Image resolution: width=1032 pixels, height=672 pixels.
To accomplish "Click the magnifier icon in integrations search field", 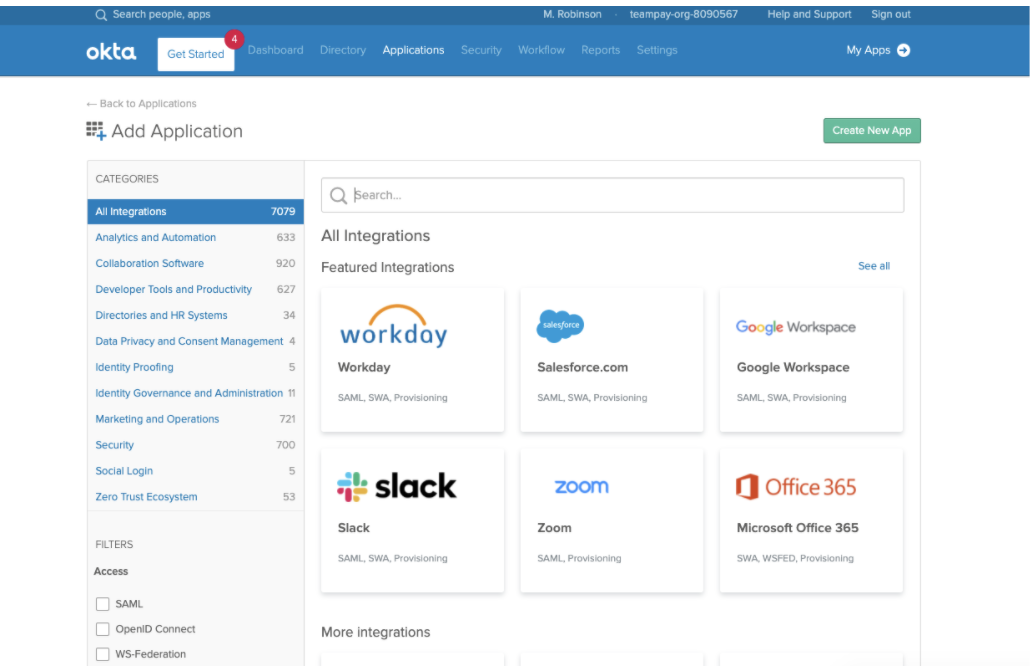I will [338, 195].
